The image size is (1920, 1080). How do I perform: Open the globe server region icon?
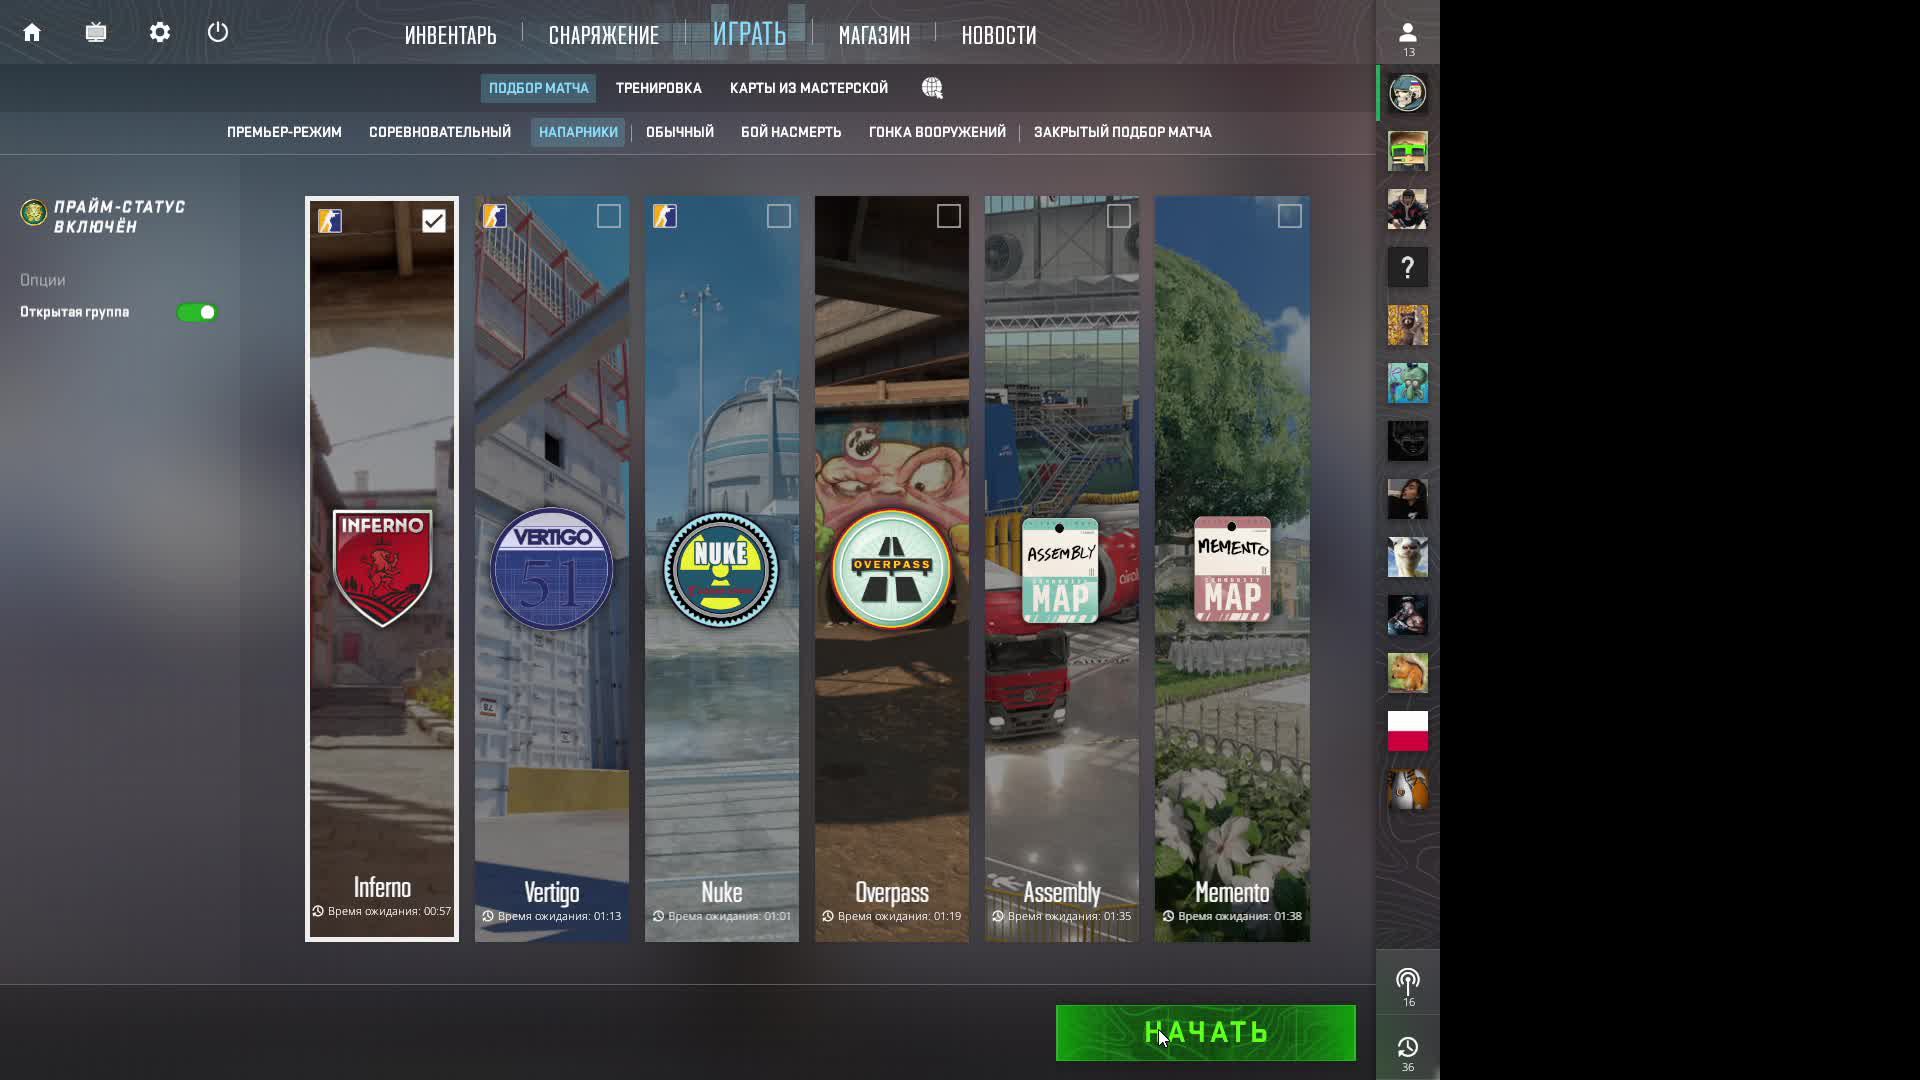(932, 88)
